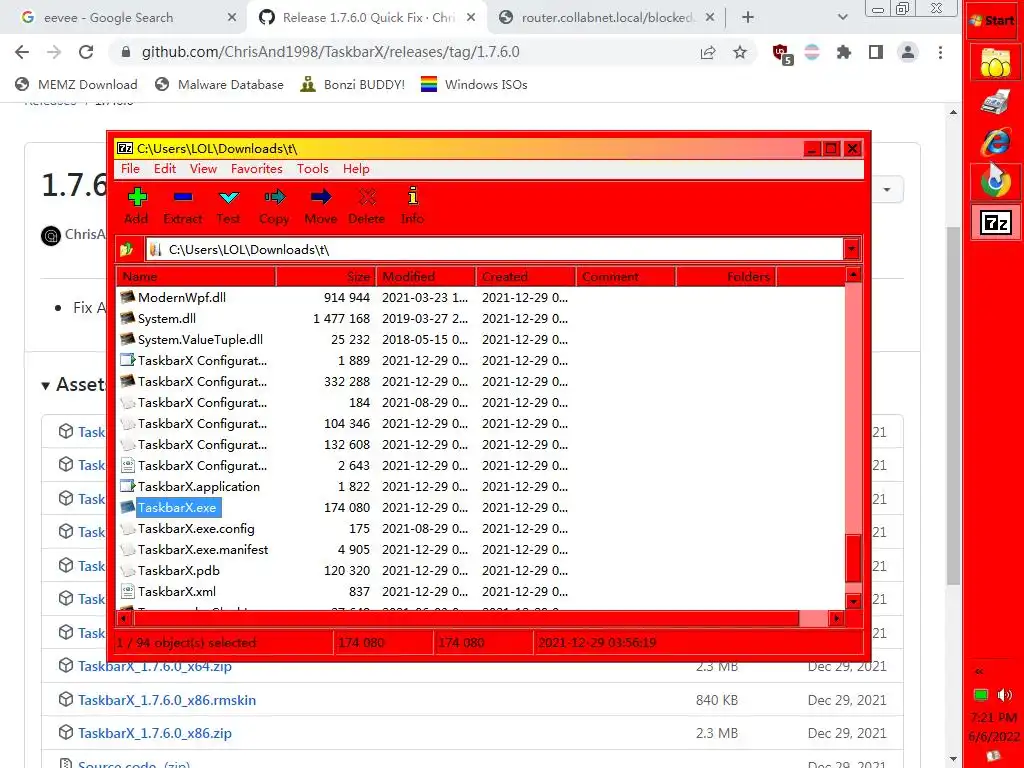Viewport: 1024px width, 768px height.
Task: Select TaskbarX.exe.config file
Action: click(196, 528)
